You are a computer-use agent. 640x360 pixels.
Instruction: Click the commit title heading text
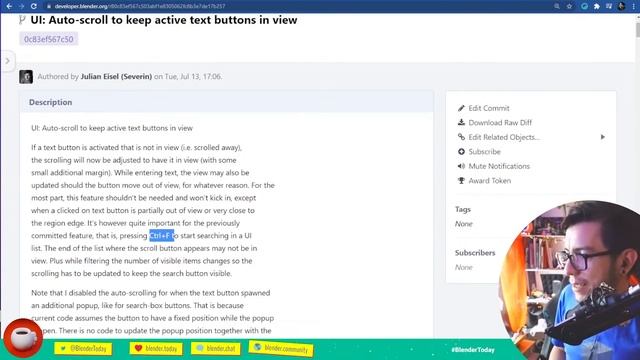164,20
